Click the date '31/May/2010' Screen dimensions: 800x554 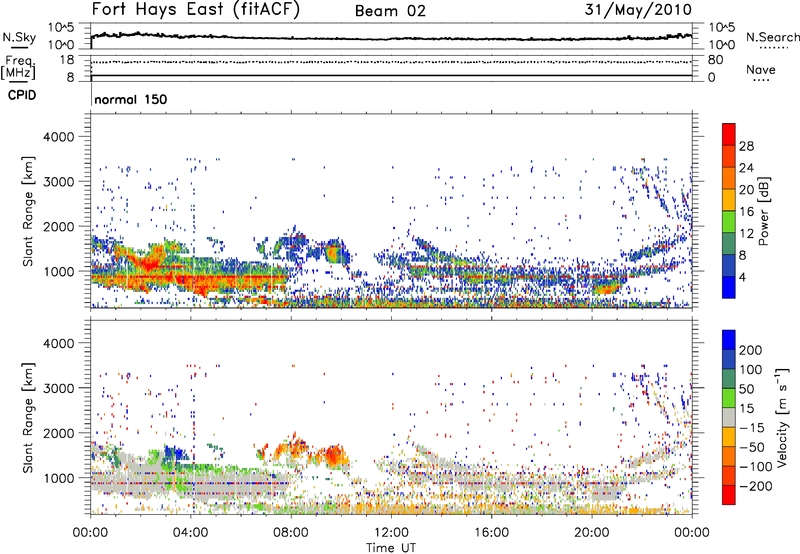pos(638,10)
